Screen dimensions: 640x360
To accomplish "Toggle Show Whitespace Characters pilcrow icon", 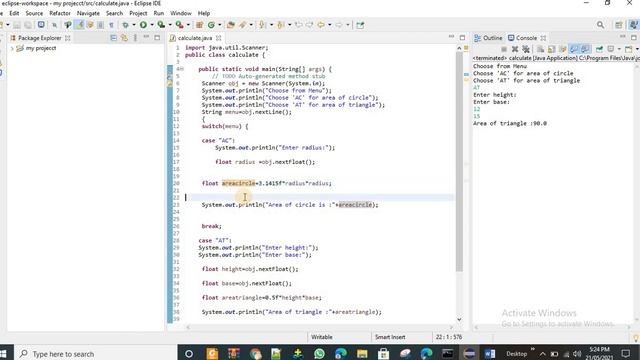I will pos(111,25).
